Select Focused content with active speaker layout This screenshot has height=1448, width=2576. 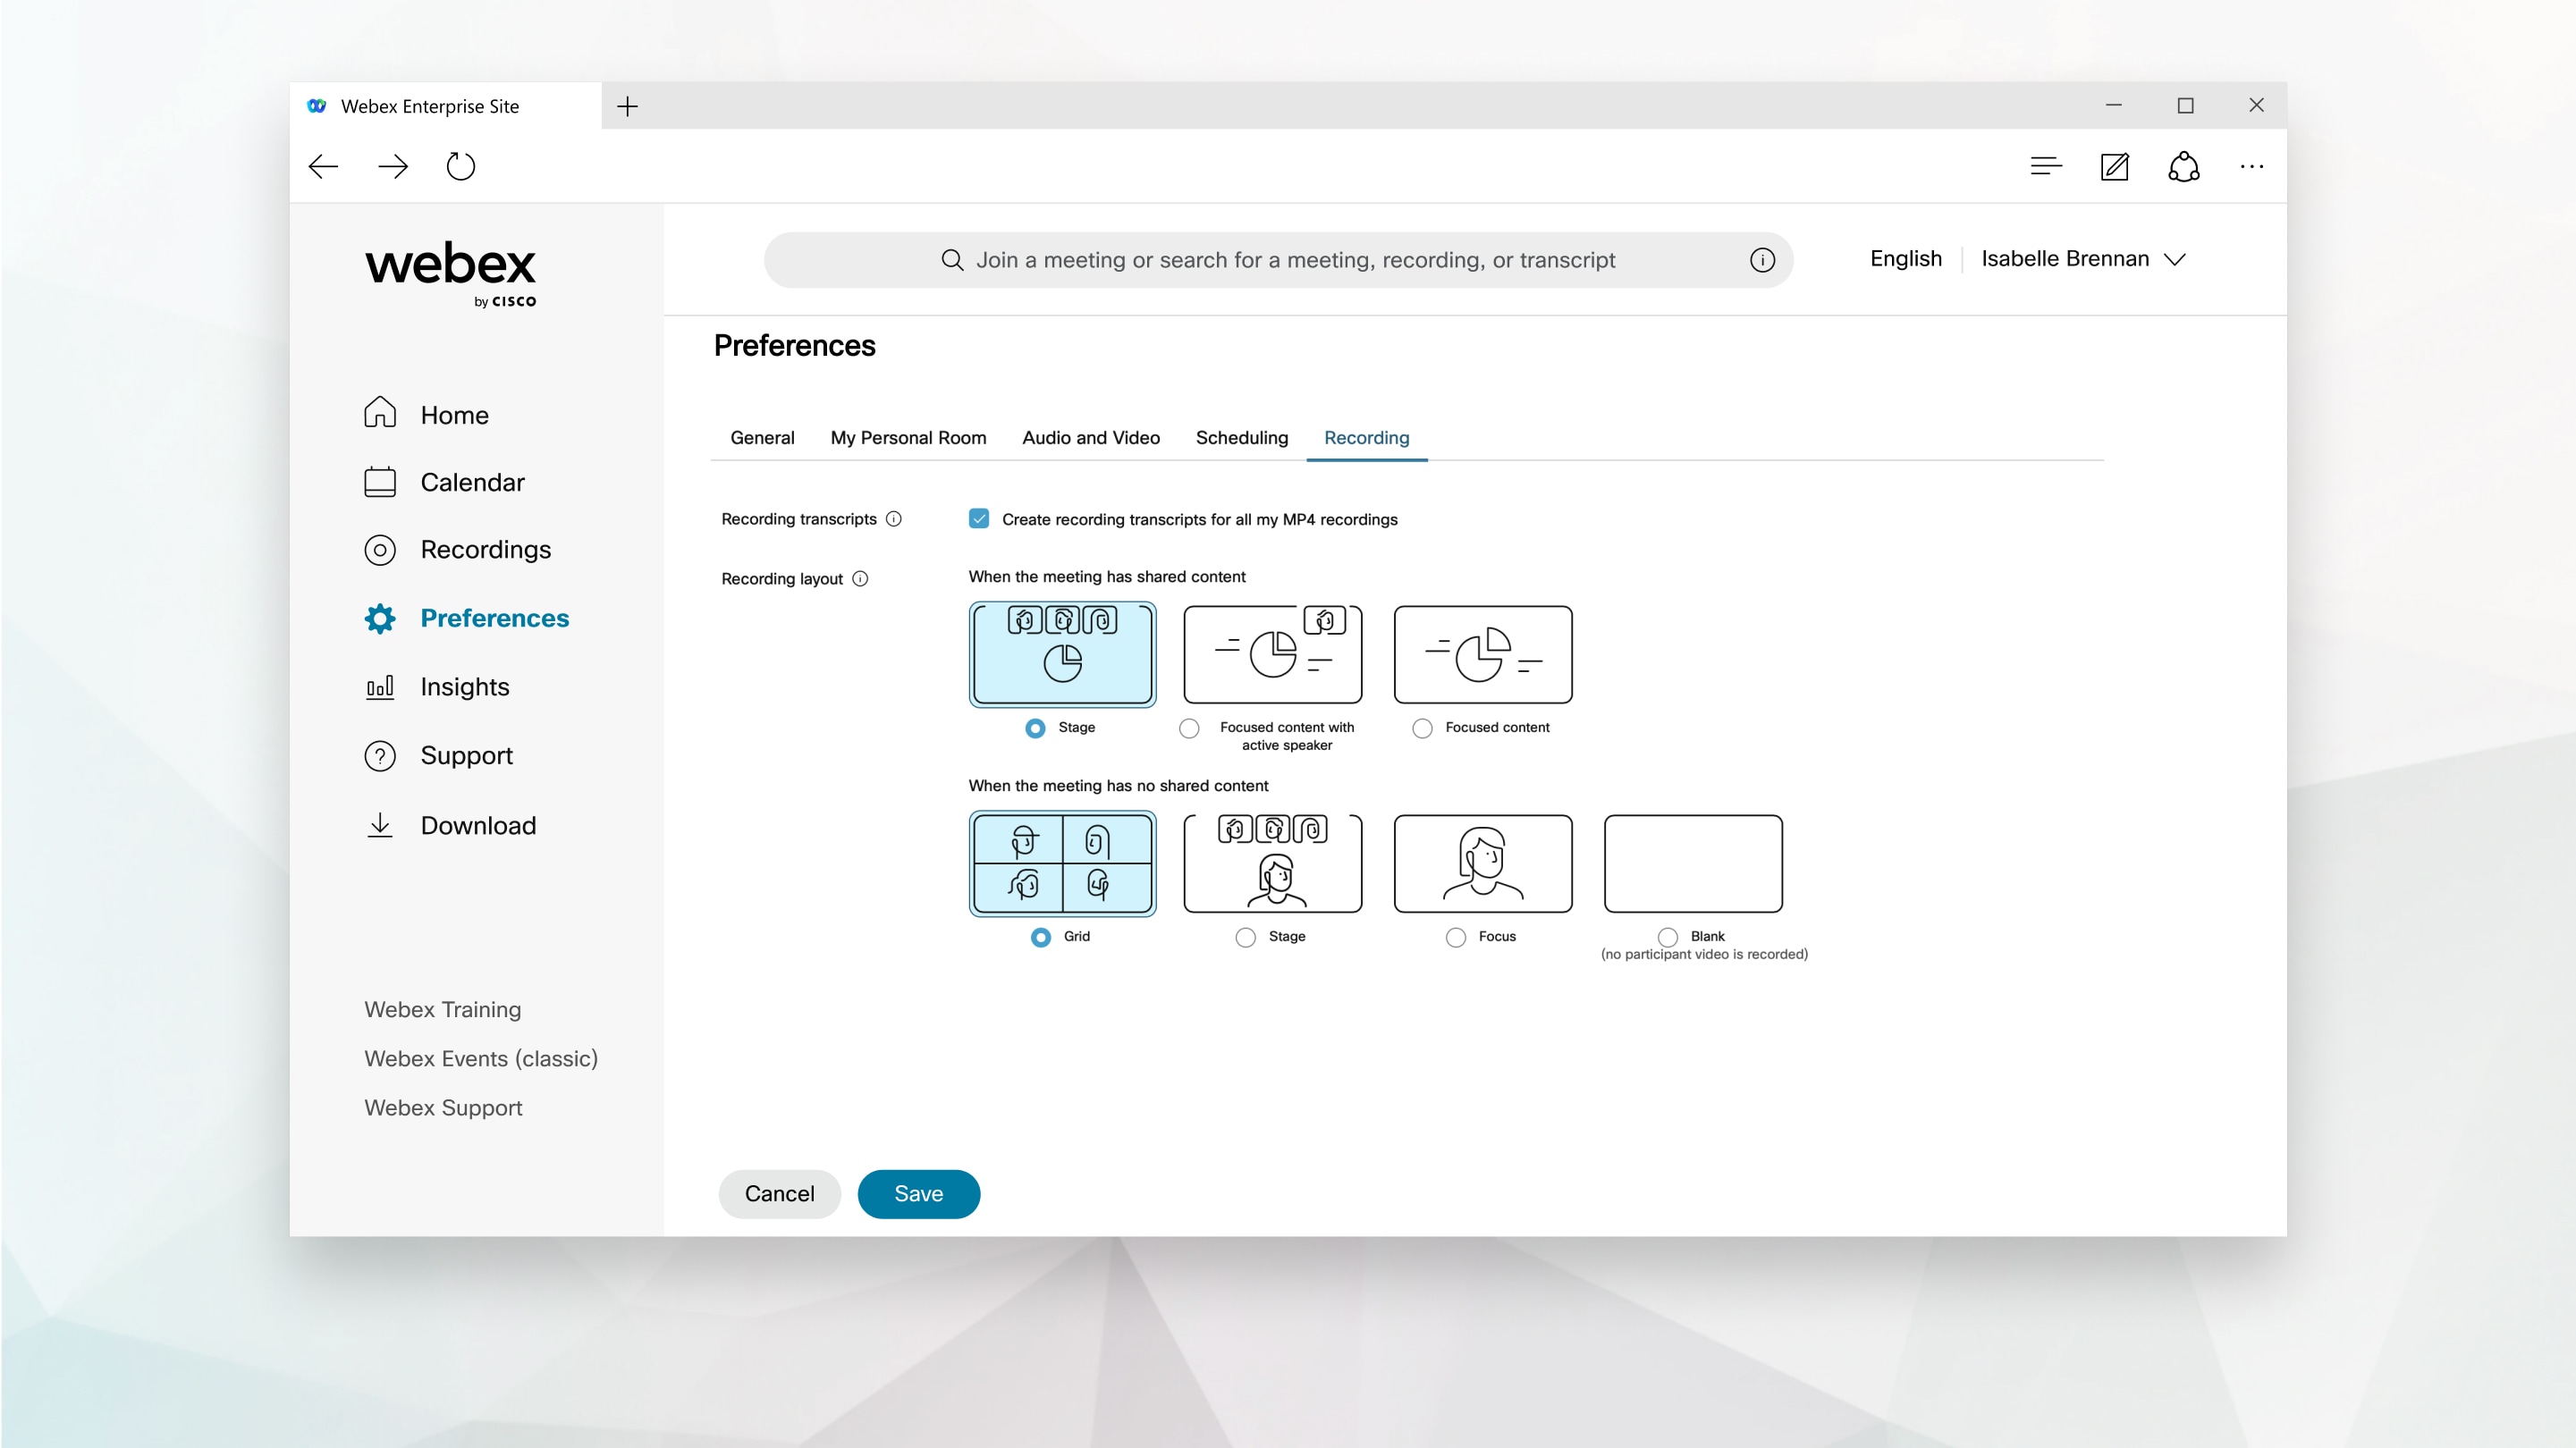pyautogui.click(x=1190, y=728)
